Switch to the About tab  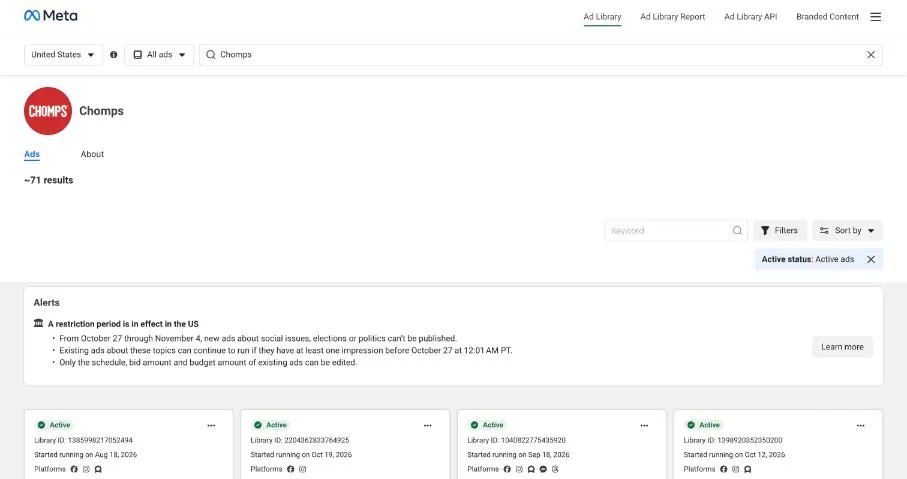(92, 154)
